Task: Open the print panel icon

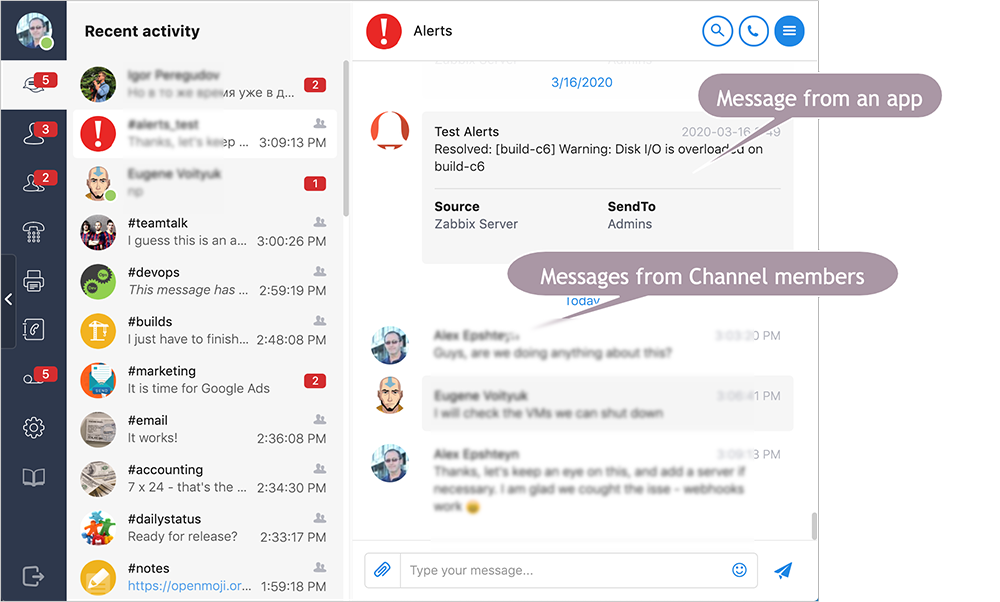Action: coord(33,281)
